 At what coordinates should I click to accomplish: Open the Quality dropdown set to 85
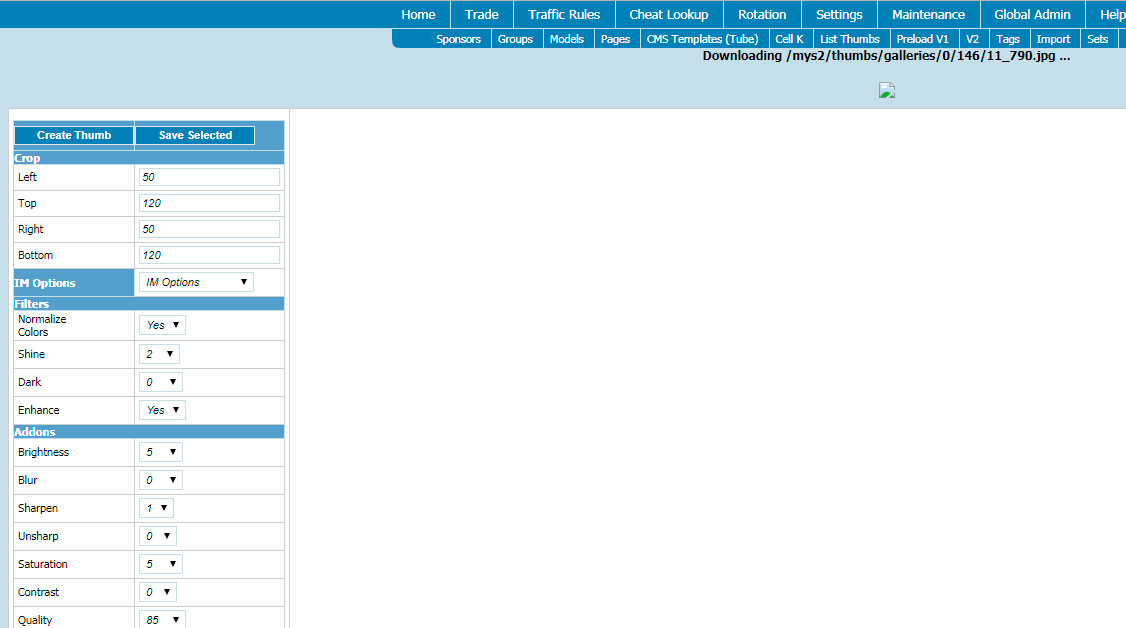[x=162, y=619]
